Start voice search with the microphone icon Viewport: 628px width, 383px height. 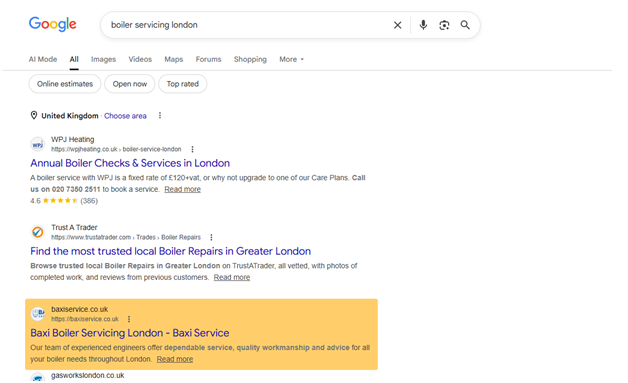pos(423,25)
